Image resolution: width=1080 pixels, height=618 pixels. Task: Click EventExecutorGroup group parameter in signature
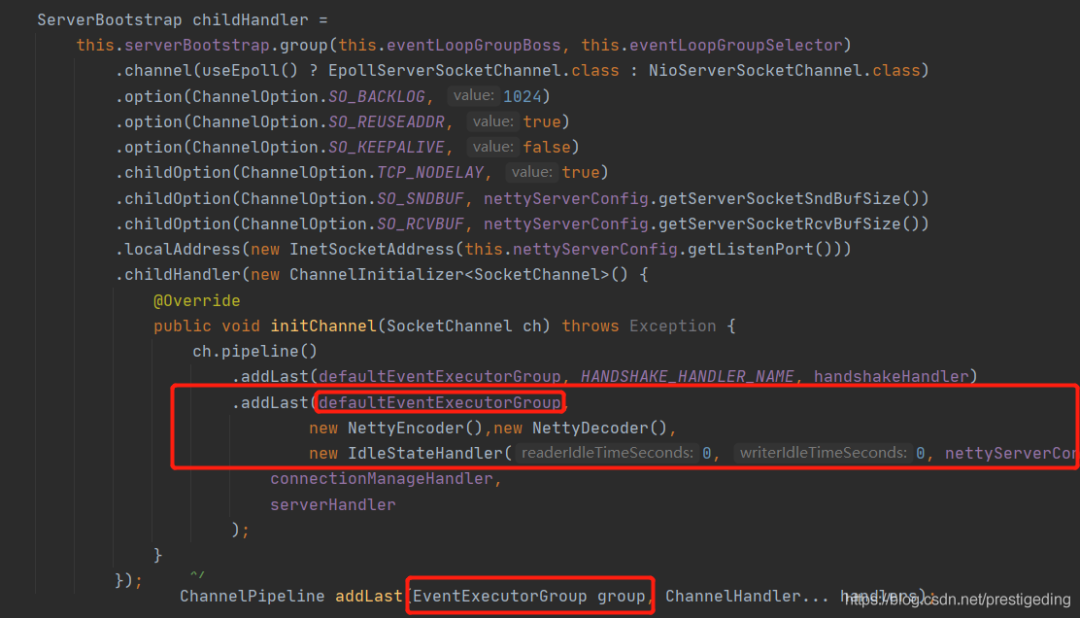pyautogui.click(x=529, y=597)
